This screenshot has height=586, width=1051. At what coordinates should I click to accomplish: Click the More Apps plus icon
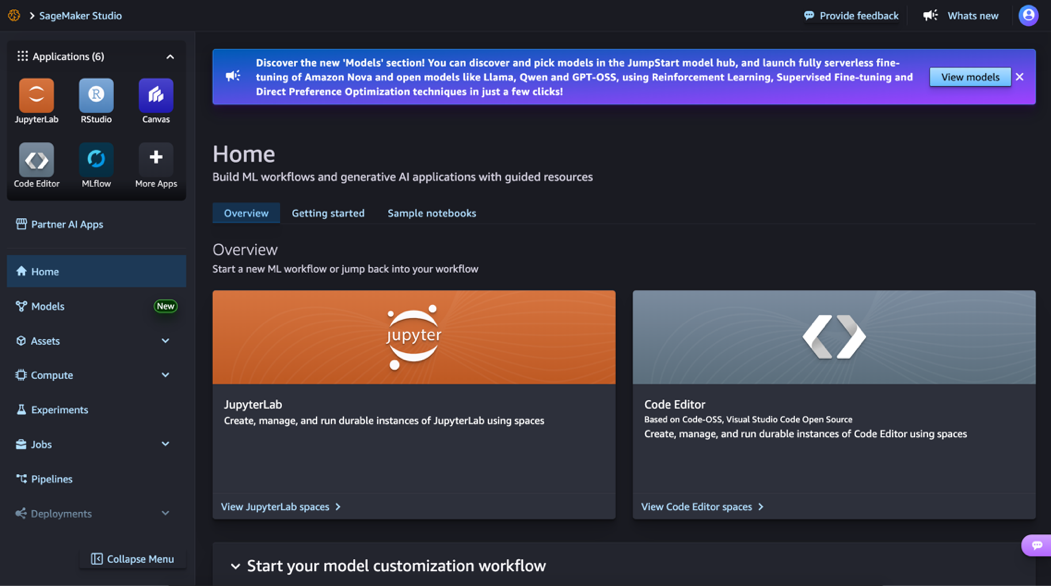pos(156,160)
